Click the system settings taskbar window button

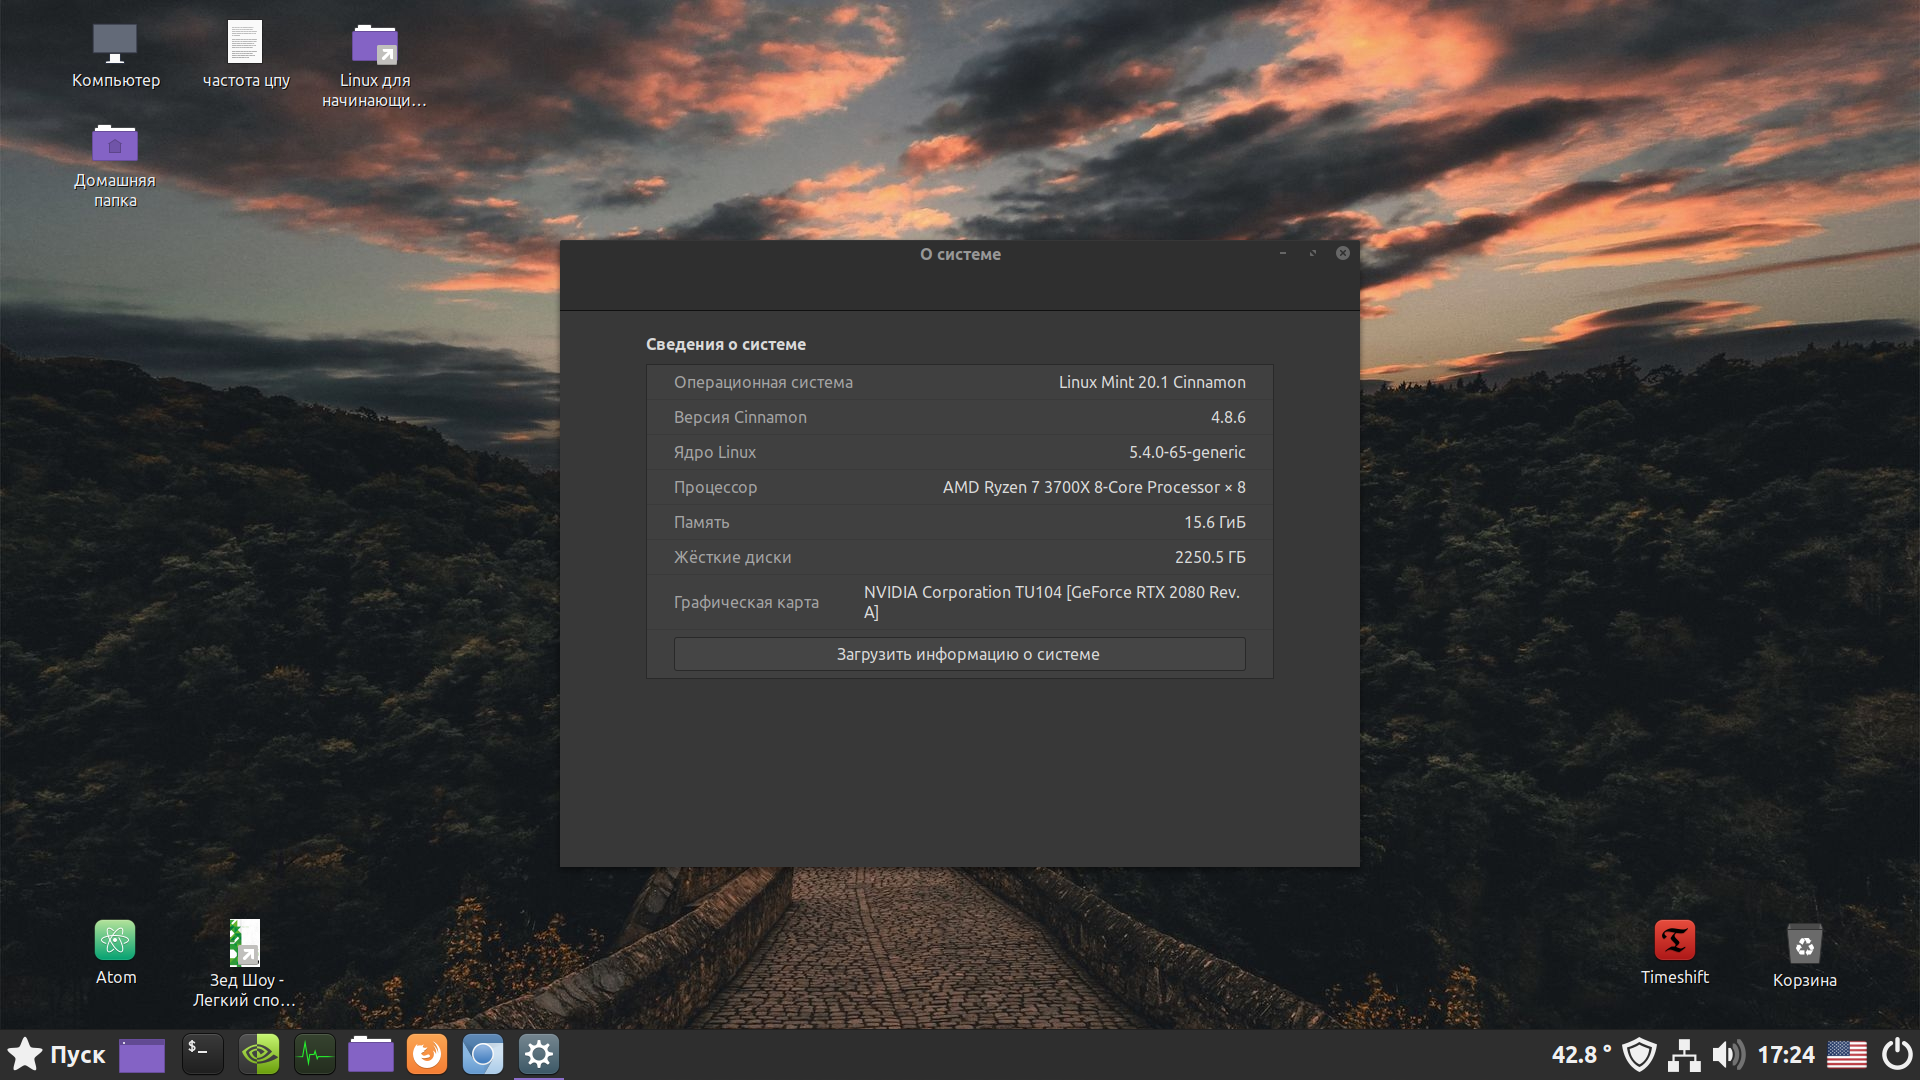click(x=539, y=1054)
